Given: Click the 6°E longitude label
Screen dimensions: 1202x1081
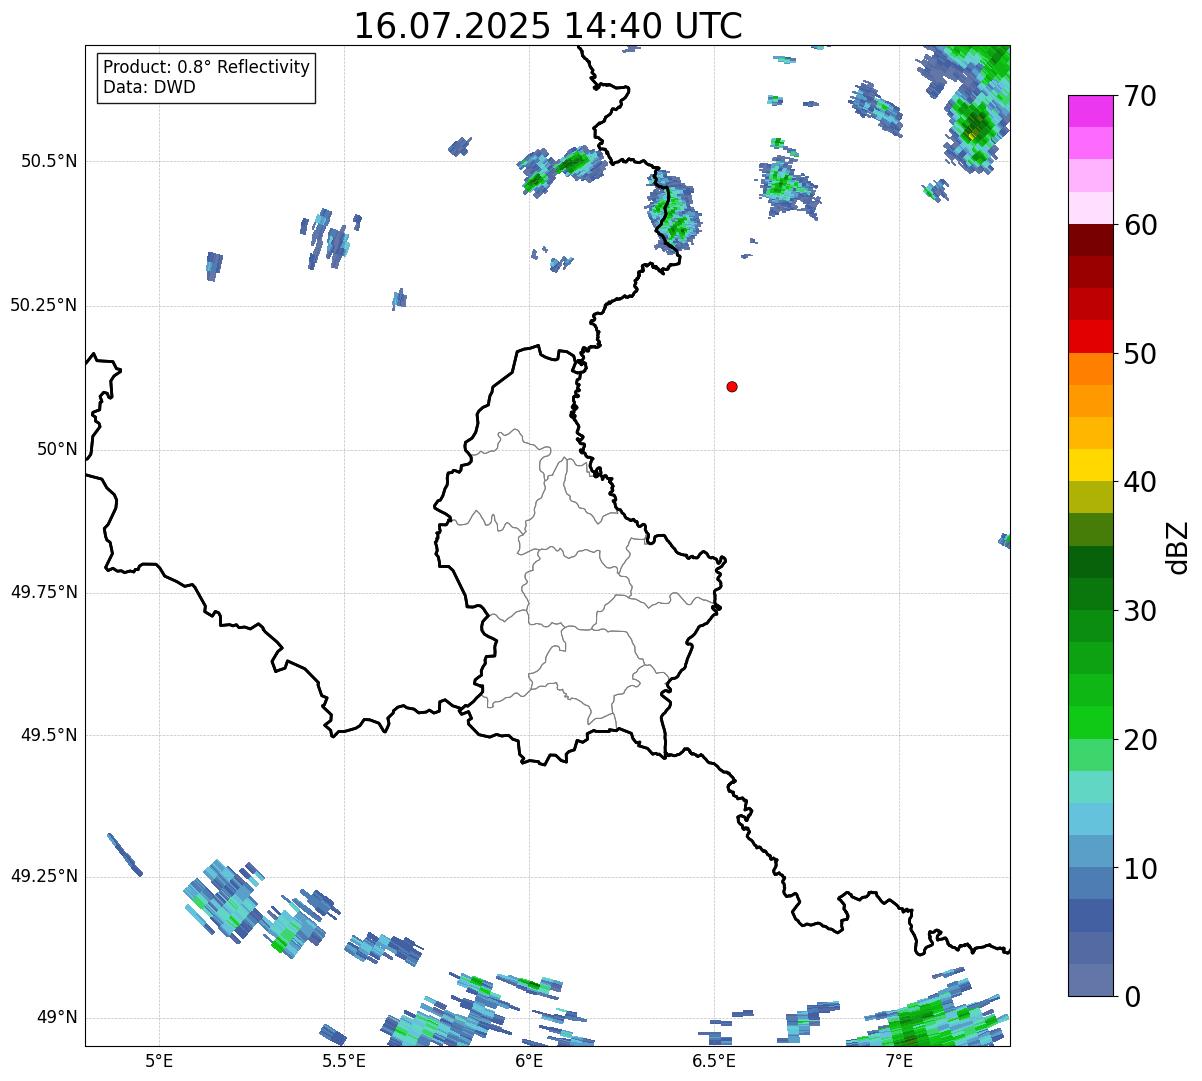Looking at the screenshot, I should [529, 1061].
